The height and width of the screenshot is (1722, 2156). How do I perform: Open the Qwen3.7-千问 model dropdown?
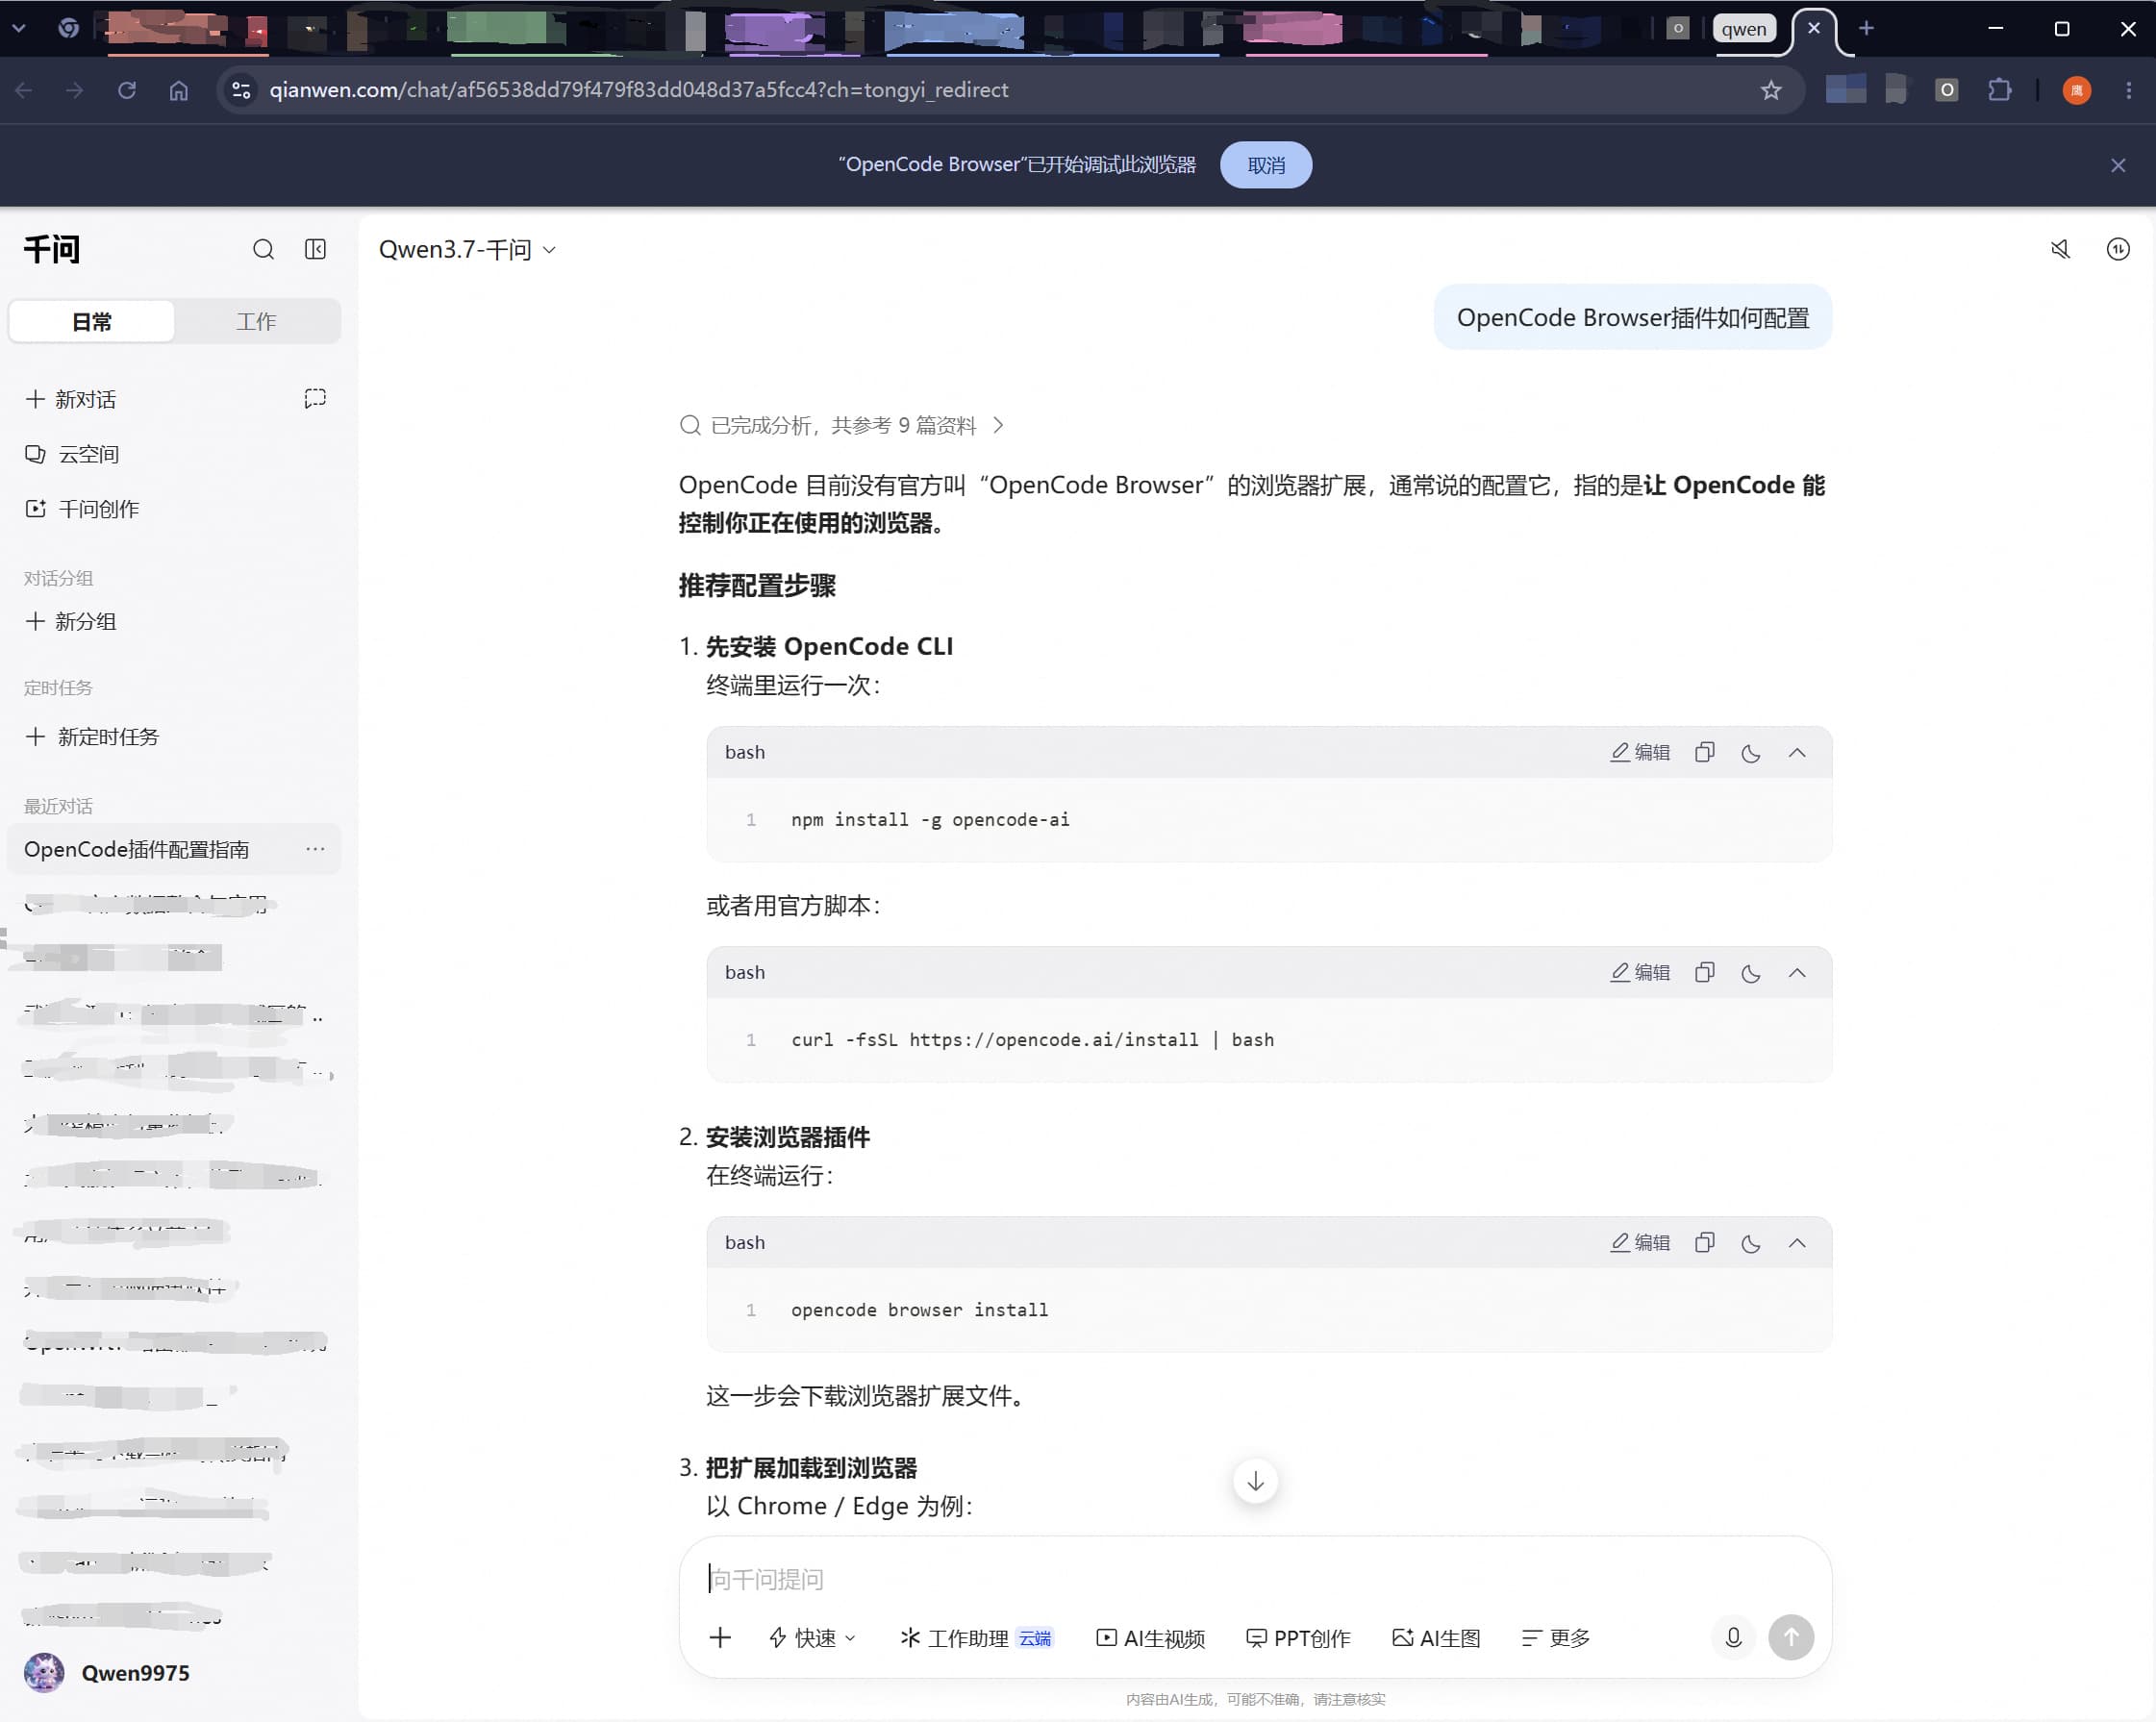467,249
